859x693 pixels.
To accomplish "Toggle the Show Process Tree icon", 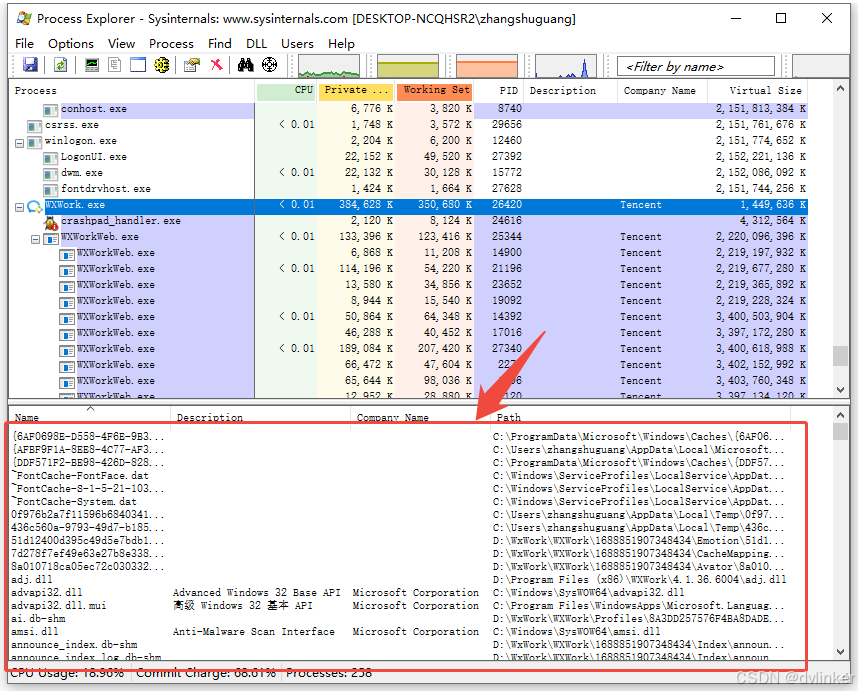I will [114, 65].
